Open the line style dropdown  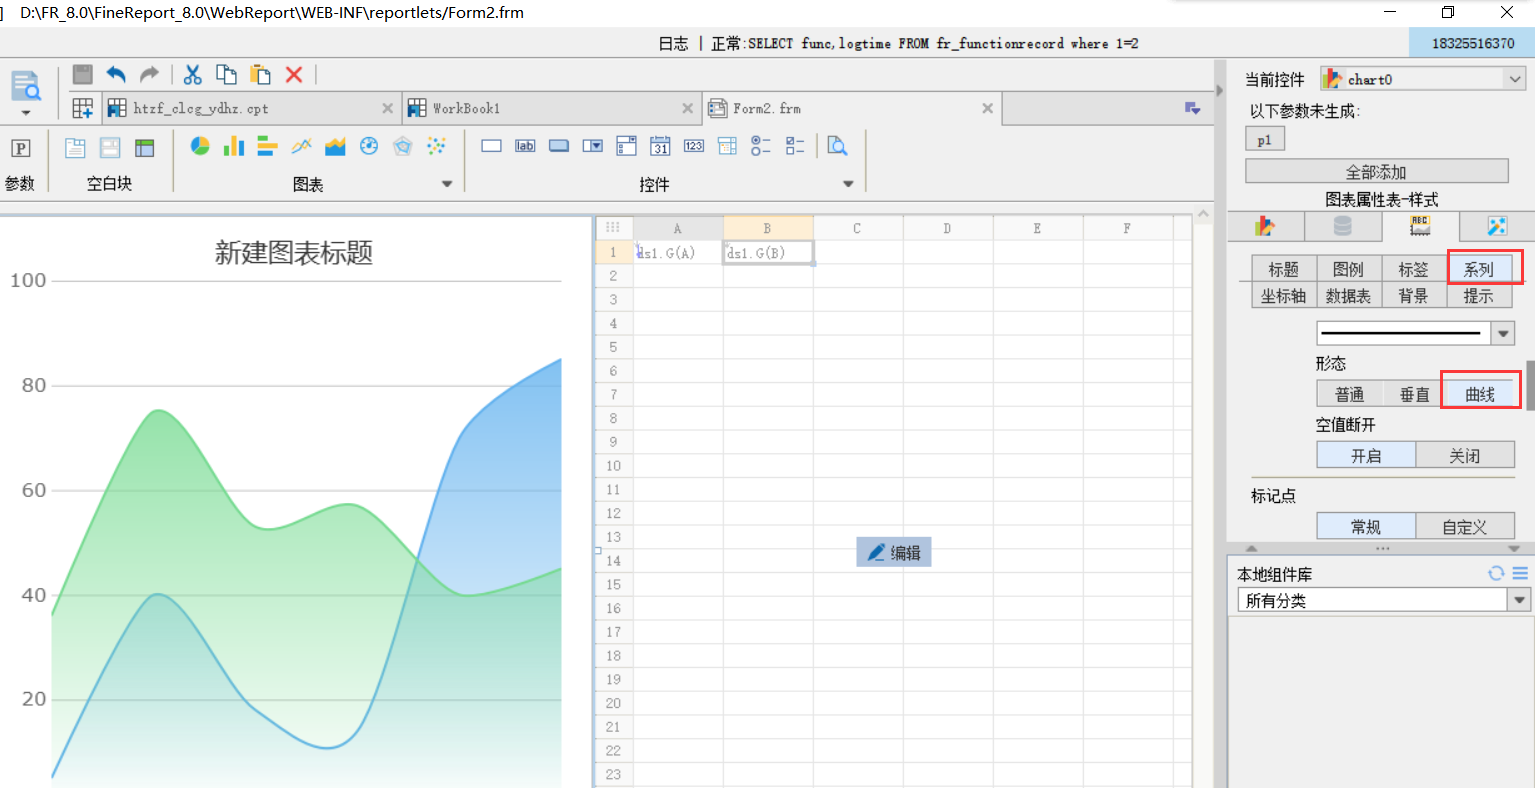[x=1503, y=333]
